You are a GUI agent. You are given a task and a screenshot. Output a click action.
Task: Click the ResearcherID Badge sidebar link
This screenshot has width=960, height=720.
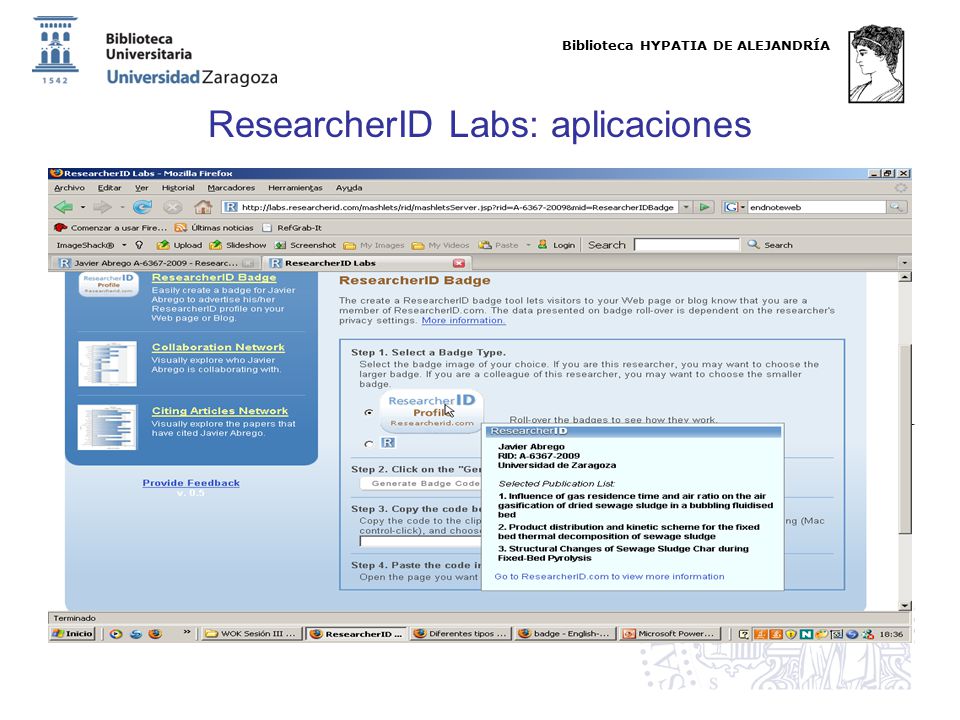214,277
